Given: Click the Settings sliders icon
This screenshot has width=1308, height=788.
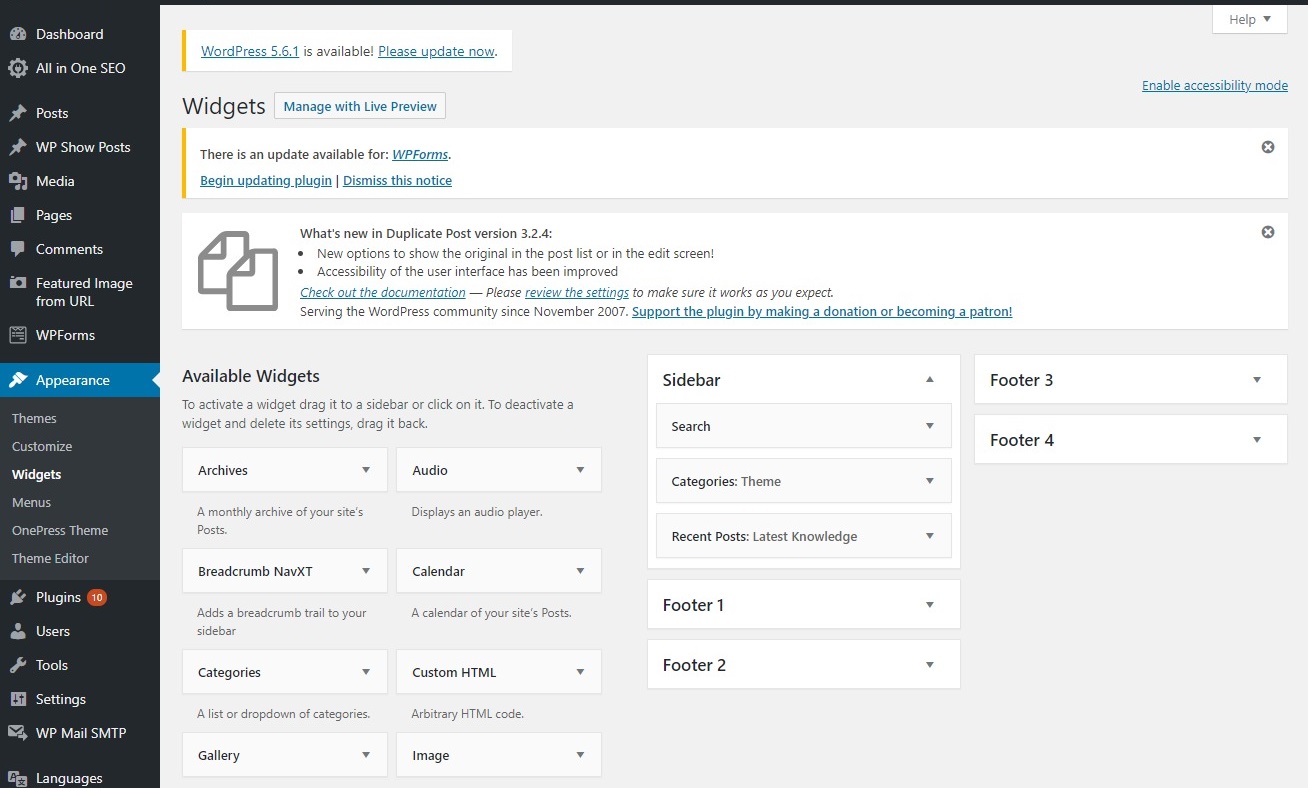Looking at the screenshot, I should (x=17, y=699).
